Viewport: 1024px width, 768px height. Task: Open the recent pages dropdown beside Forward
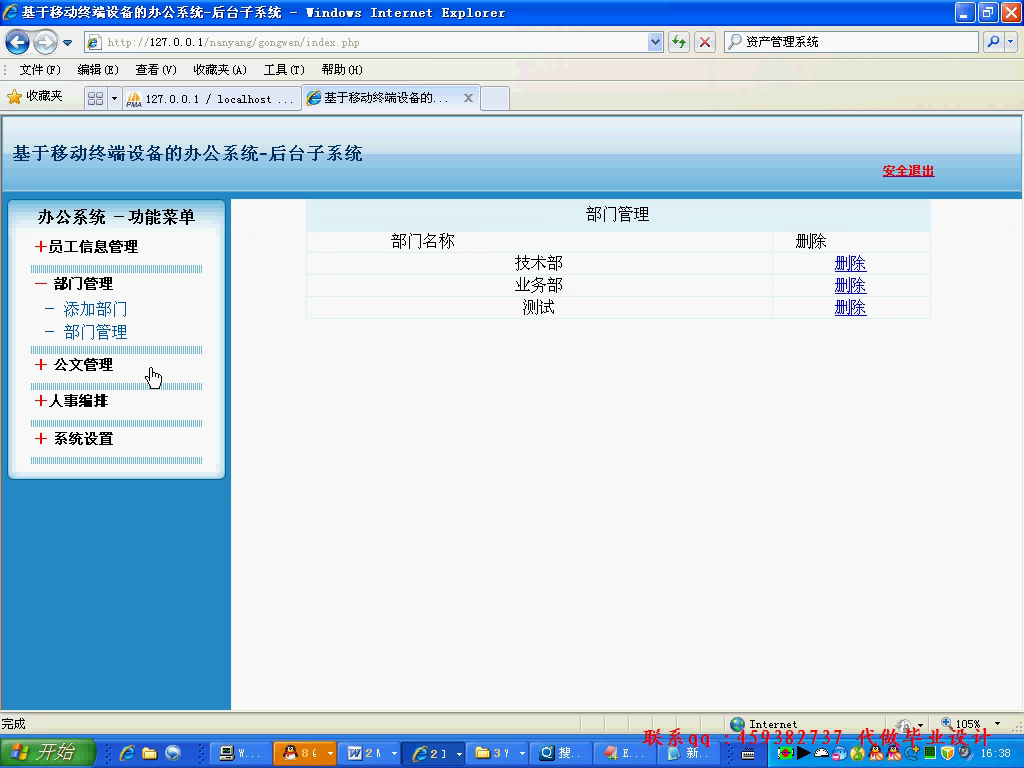pyautogui.click(x=67, y=43)
